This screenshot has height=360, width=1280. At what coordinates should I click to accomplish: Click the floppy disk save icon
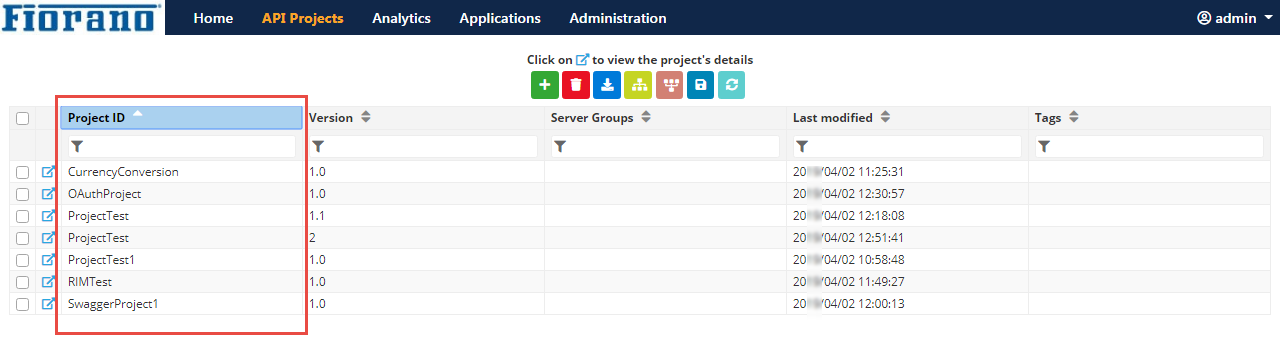click(x=700, y=85)
